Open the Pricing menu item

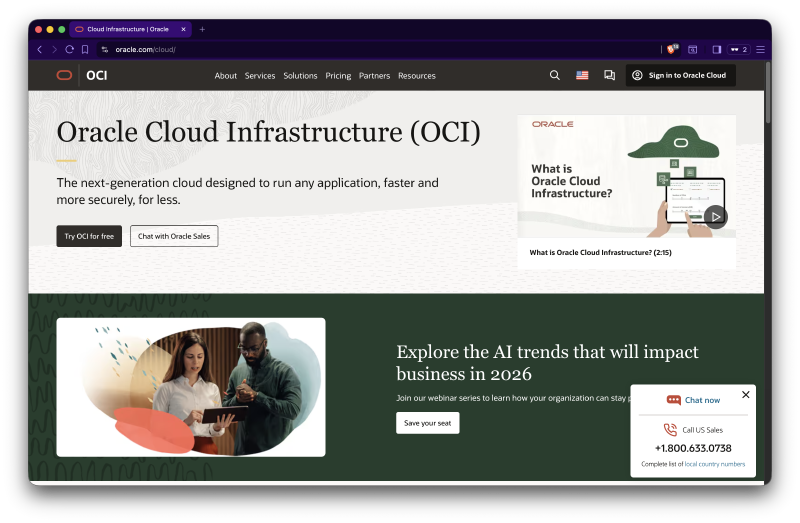pyautogui.click(x=338, y=76)
